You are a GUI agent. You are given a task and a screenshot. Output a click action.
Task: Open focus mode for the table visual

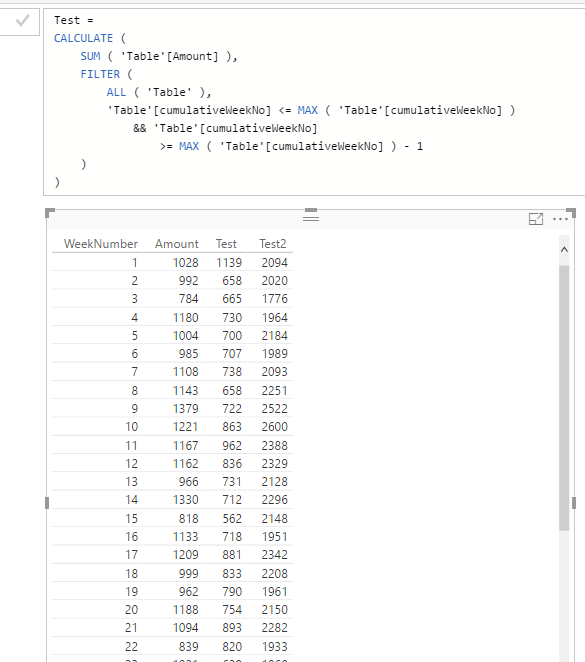pos(536,219)
